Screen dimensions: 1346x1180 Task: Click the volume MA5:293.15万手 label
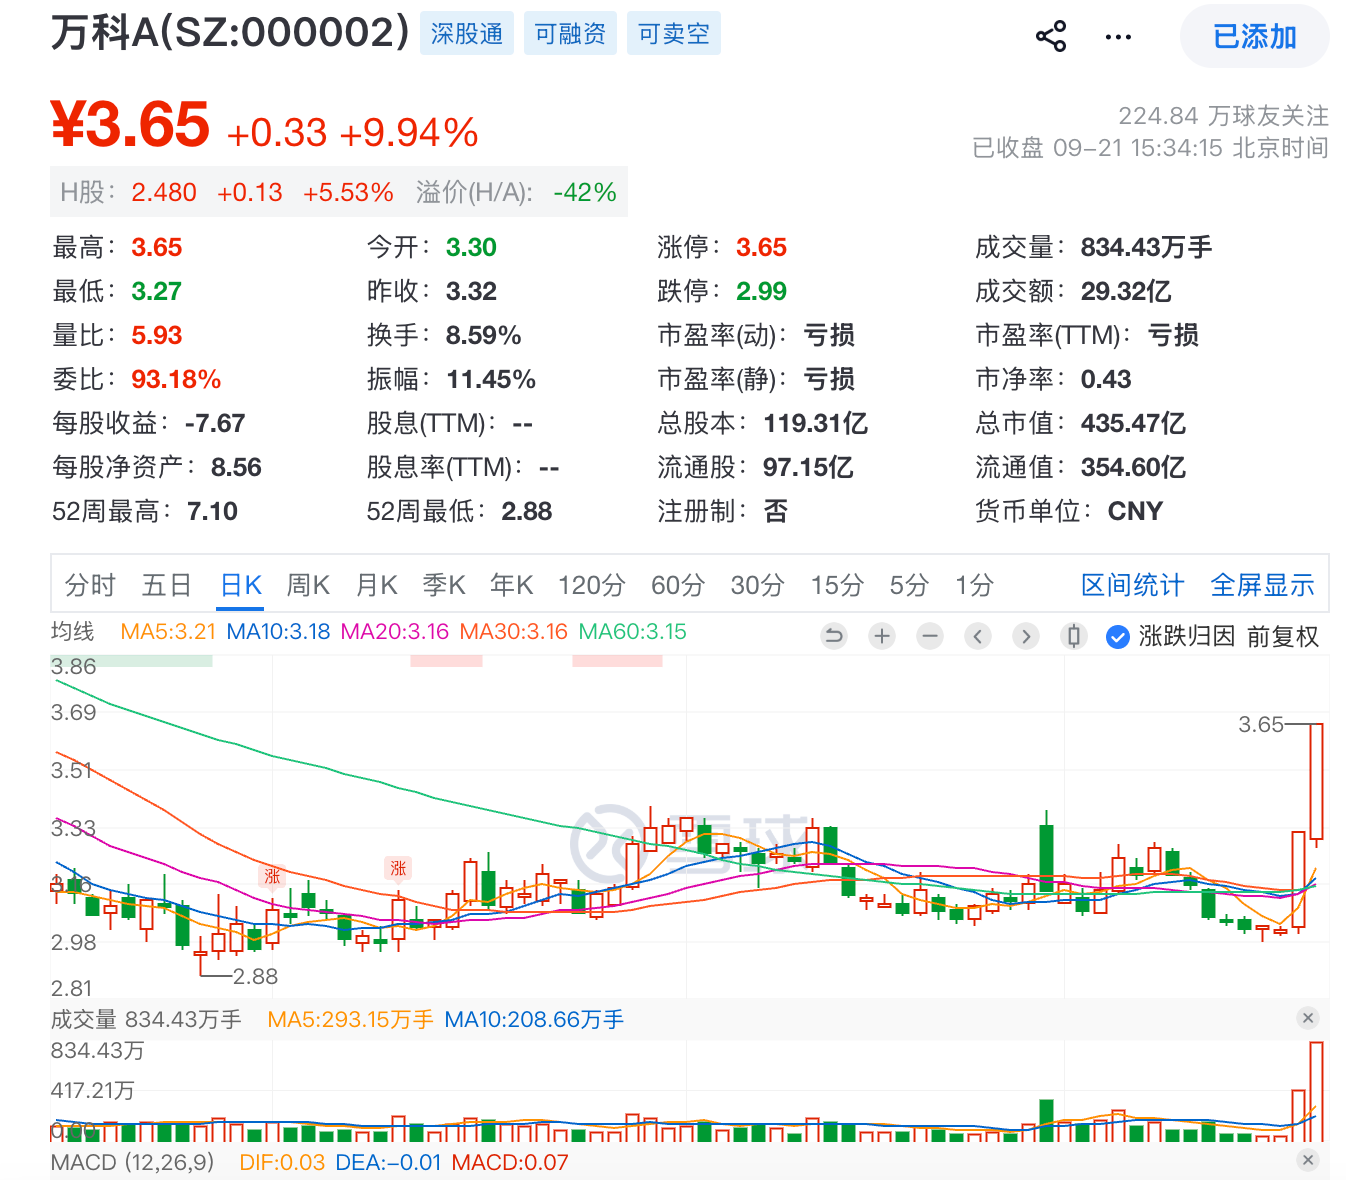350,1019
